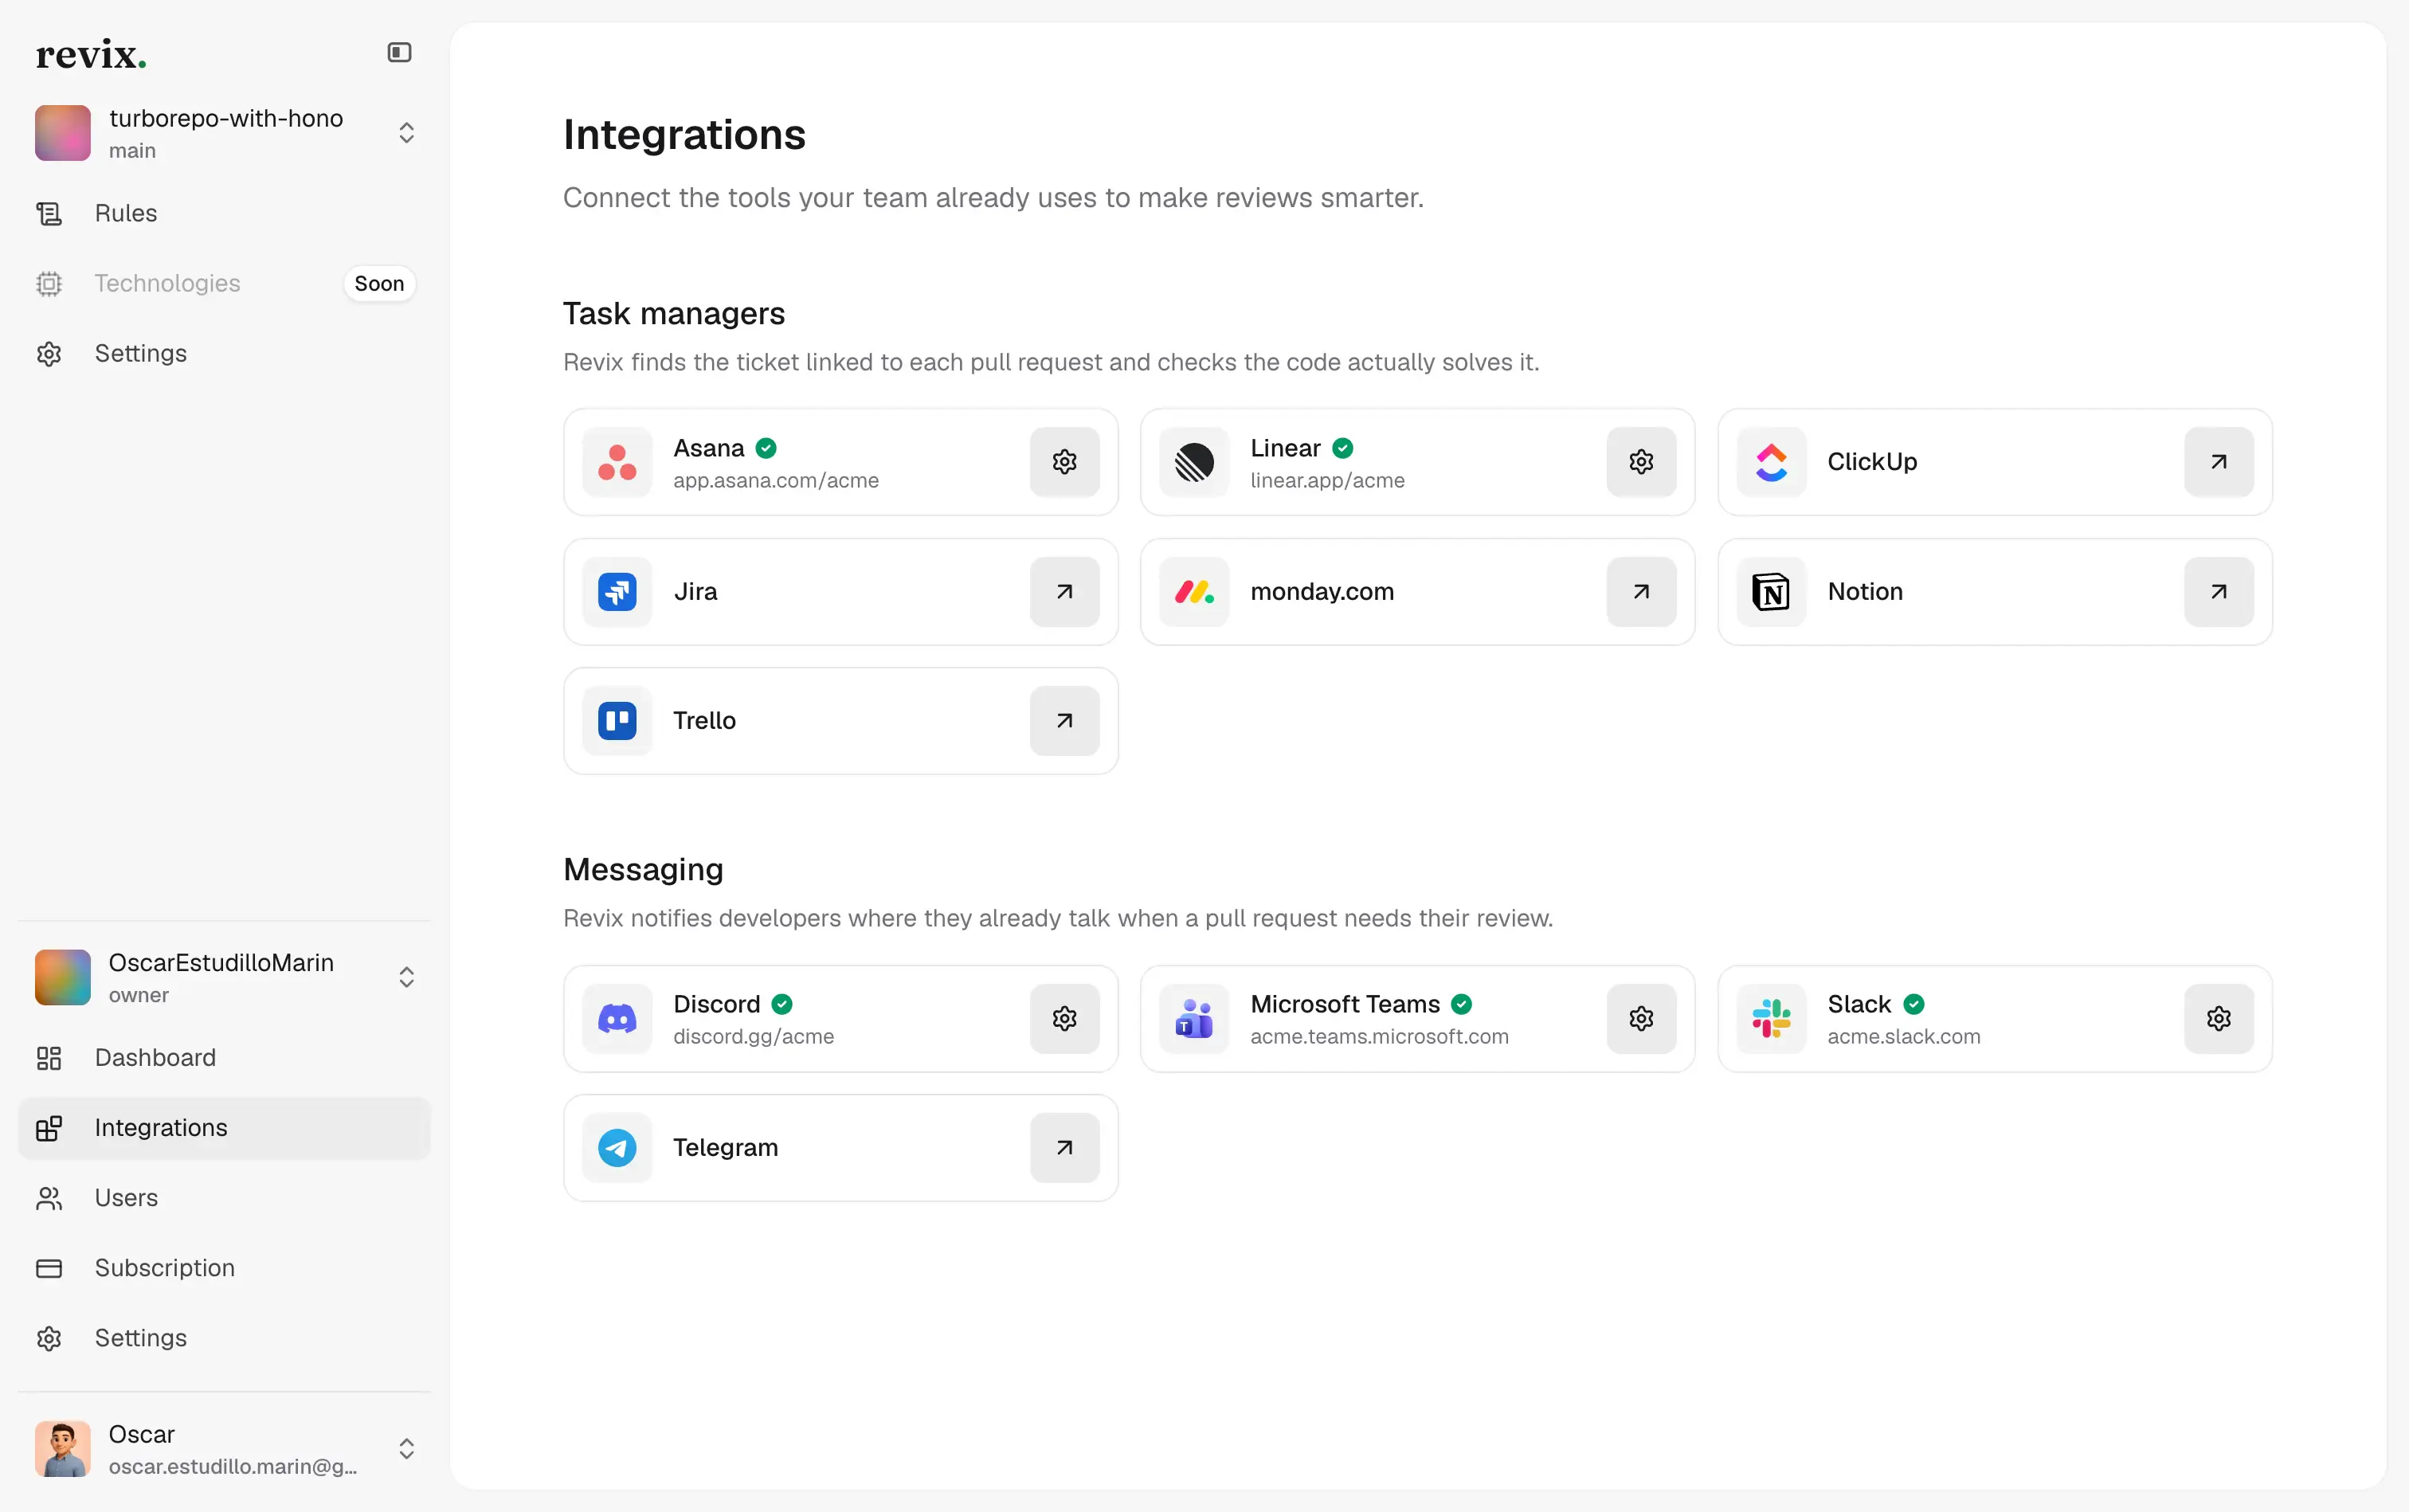
Task: Click the Discord logo icon
Action: point(617,1019)
